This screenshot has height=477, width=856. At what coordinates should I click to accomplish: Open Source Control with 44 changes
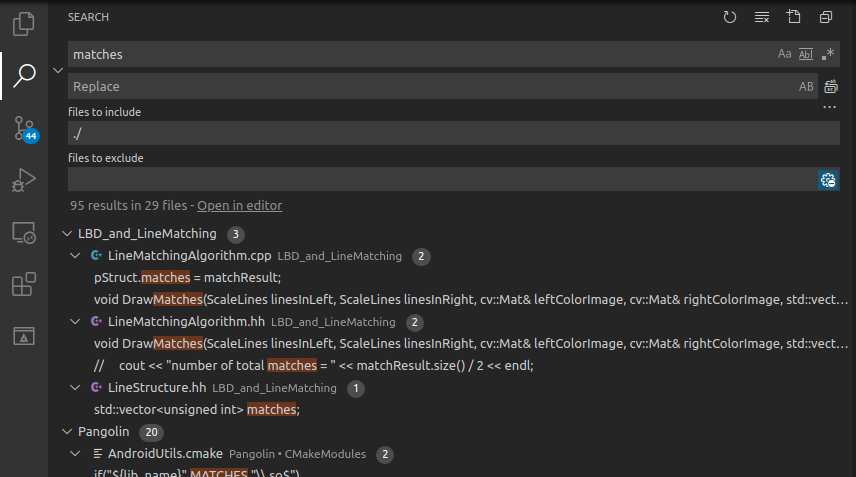(25, 129)
